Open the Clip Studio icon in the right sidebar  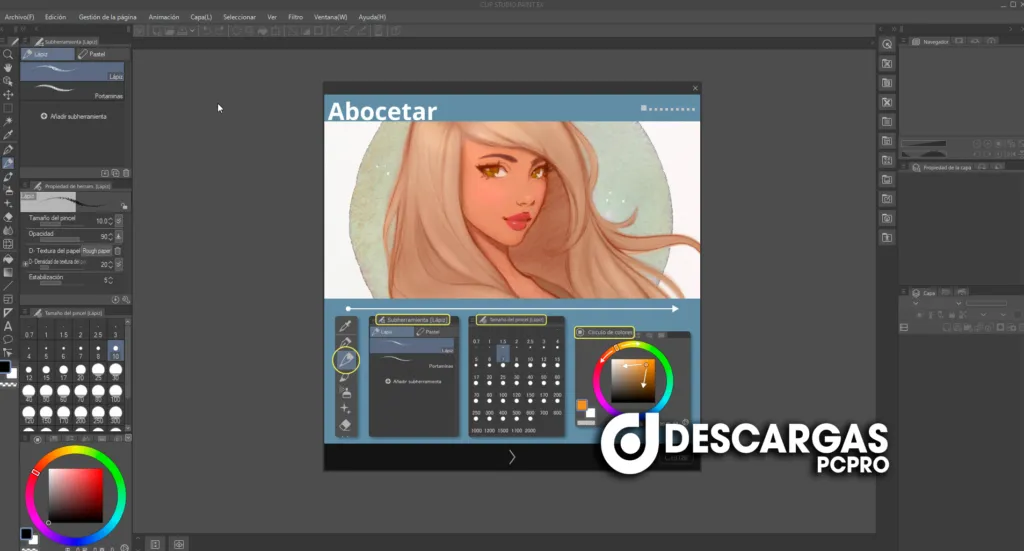(x=886, y=45)
